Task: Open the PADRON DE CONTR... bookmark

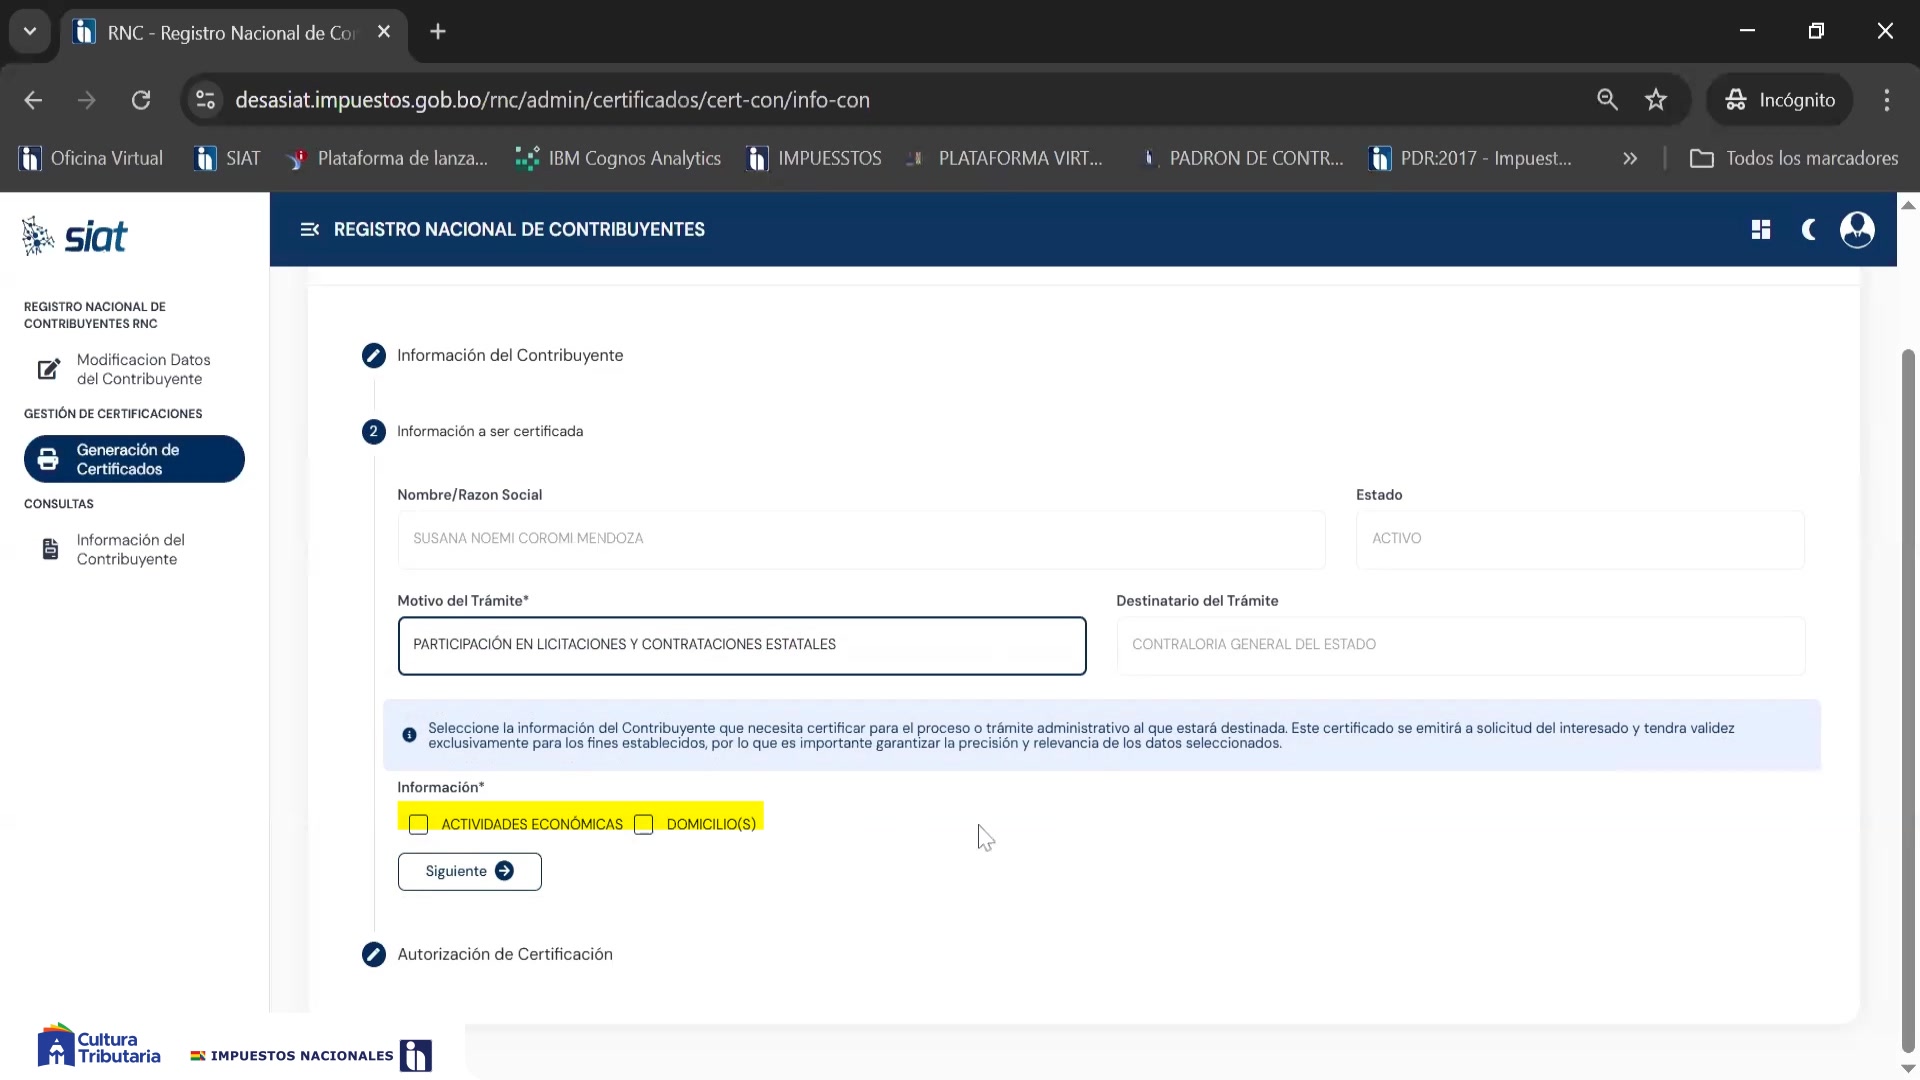Action: (1242, 158)
